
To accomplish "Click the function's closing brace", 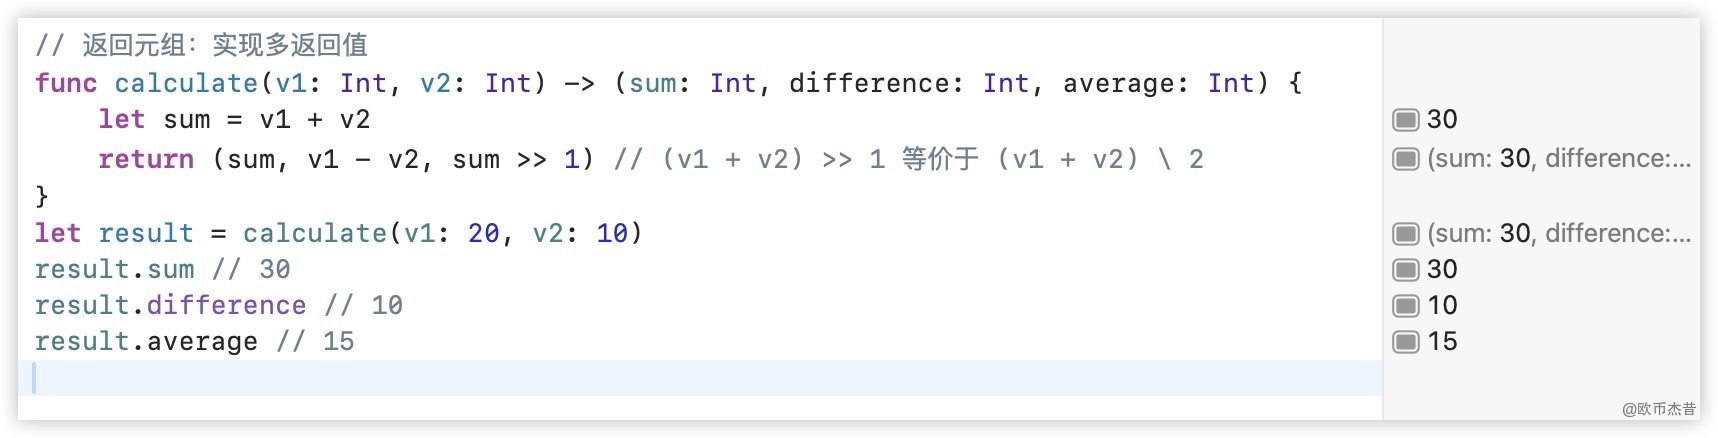I will pos(42,196).
